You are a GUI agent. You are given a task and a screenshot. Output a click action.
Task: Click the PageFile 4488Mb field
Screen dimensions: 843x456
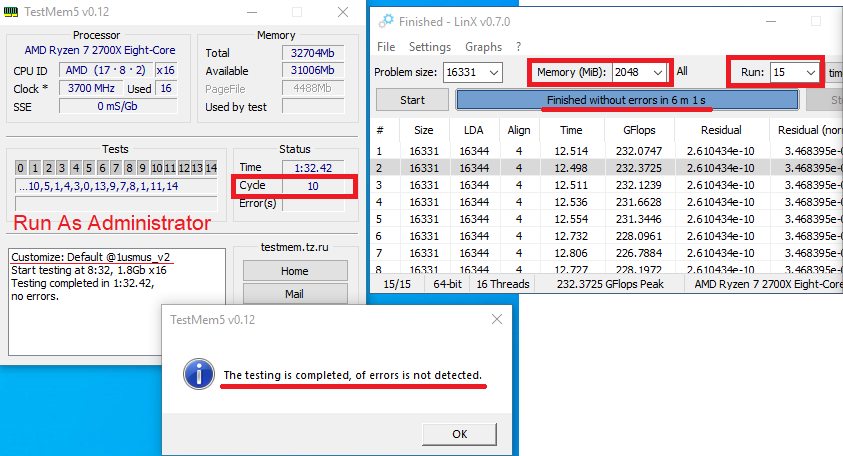pos(313,88)
